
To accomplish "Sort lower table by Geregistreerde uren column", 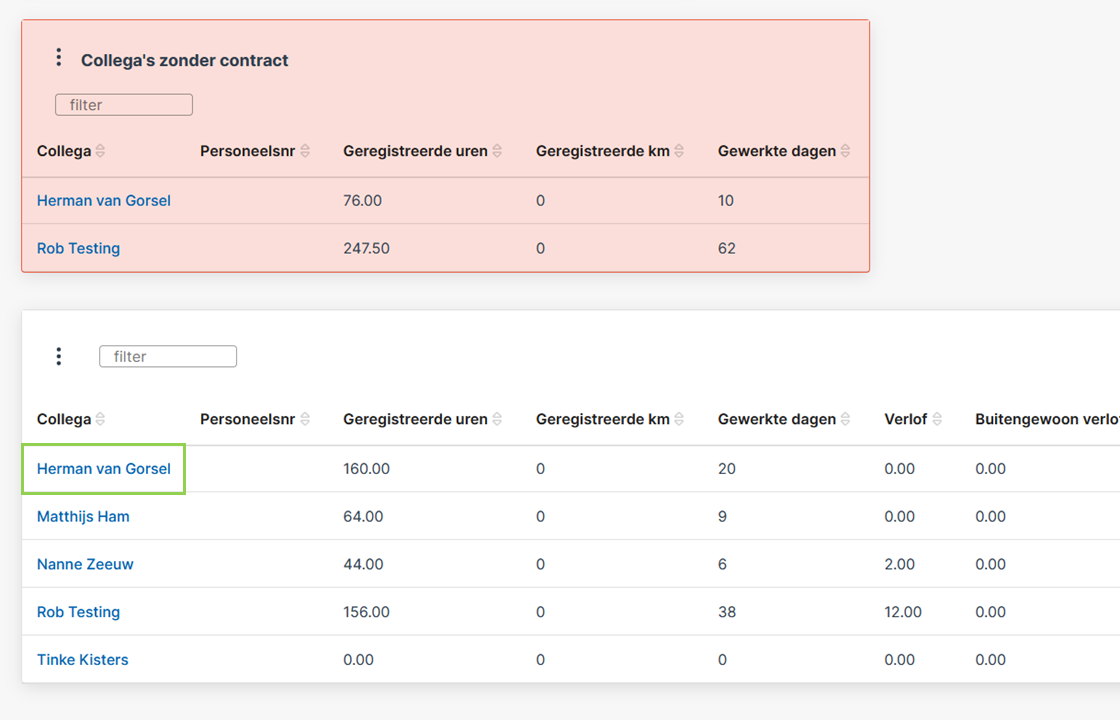I will coord(497,419).
